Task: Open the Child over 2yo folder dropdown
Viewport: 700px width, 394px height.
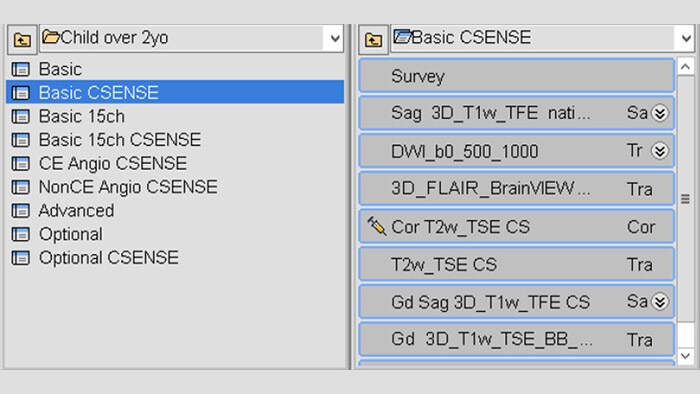Action: [x=335, y=38]
